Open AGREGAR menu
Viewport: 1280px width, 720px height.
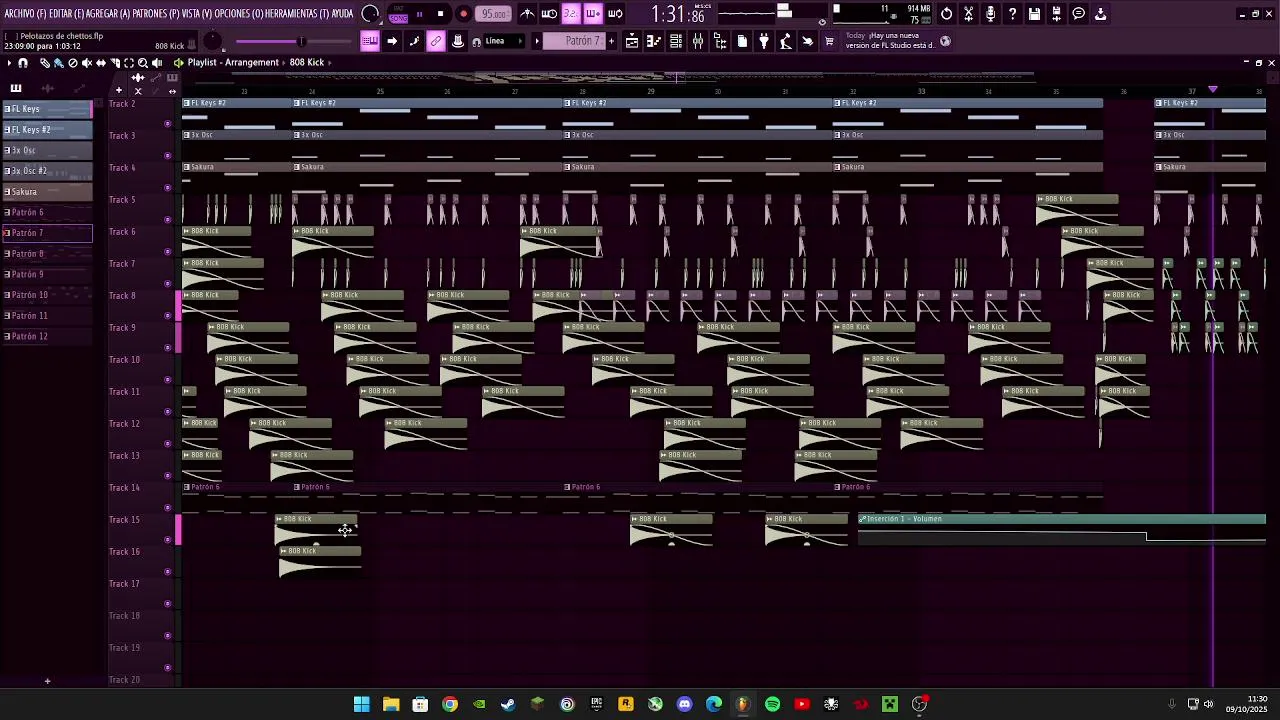107,14
